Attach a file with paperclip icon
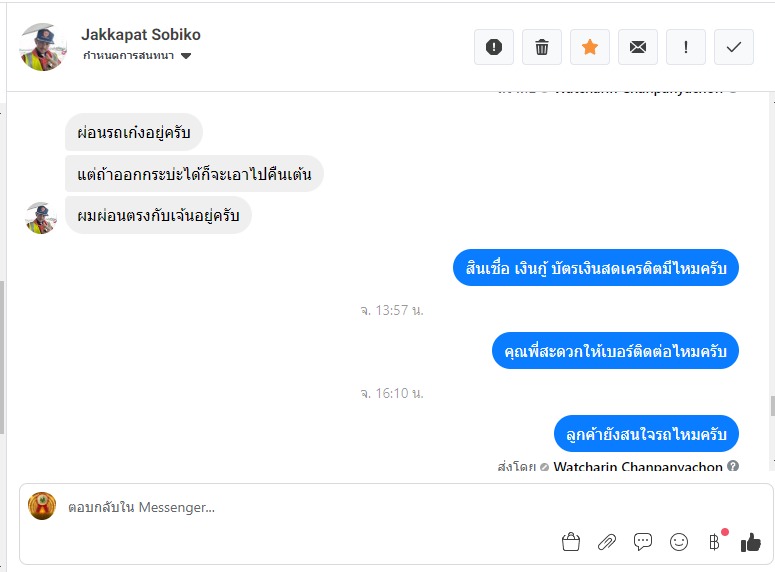Viewport: 775px width, 572px height. [x=607, y=542]
